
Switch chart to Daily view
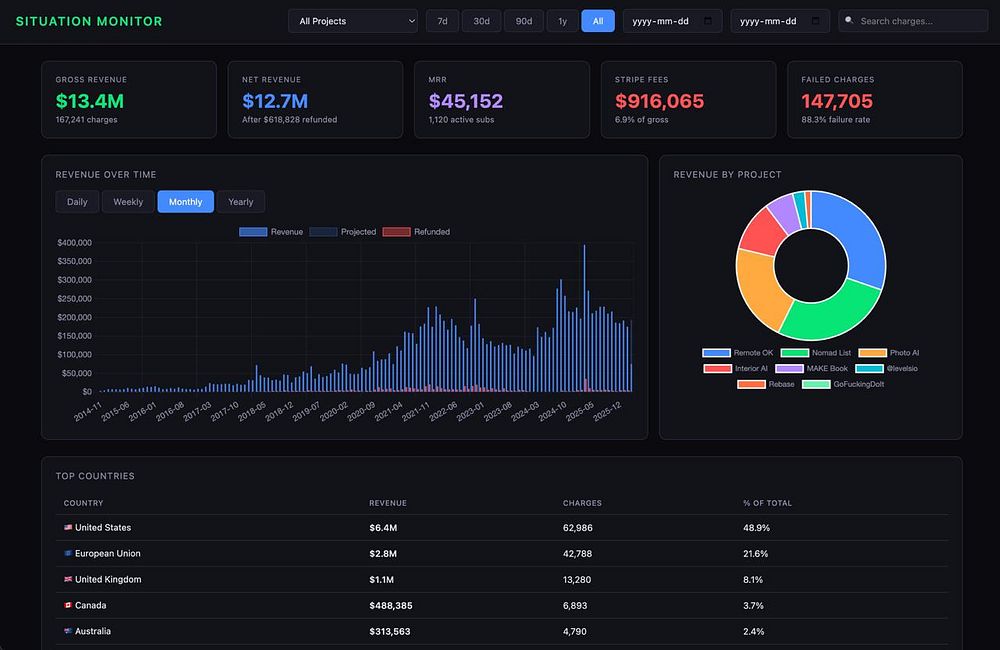77,202
